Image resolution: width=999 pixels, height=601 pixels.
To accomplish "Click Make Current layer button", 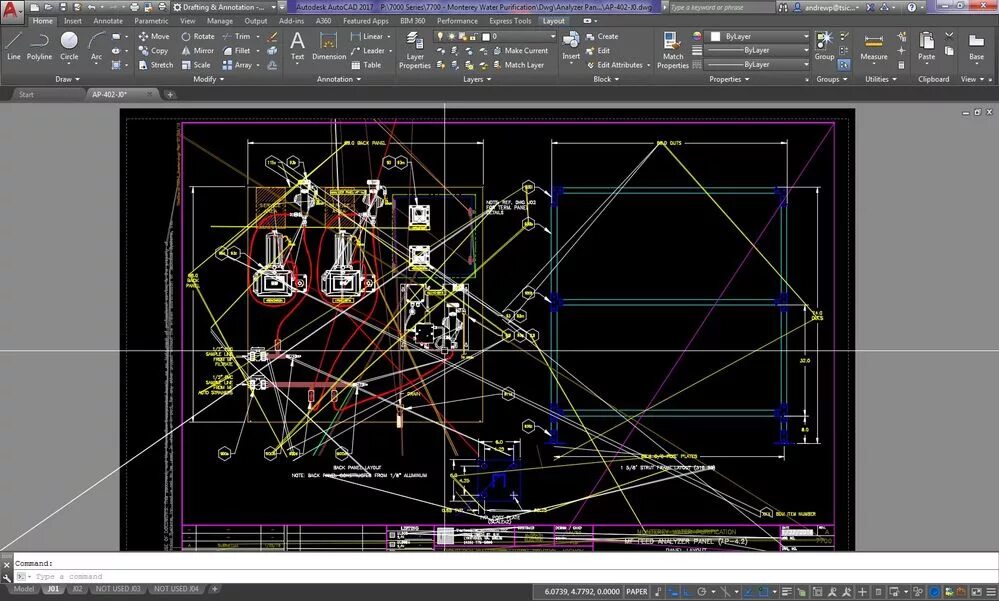I will [x=521, y=50].
